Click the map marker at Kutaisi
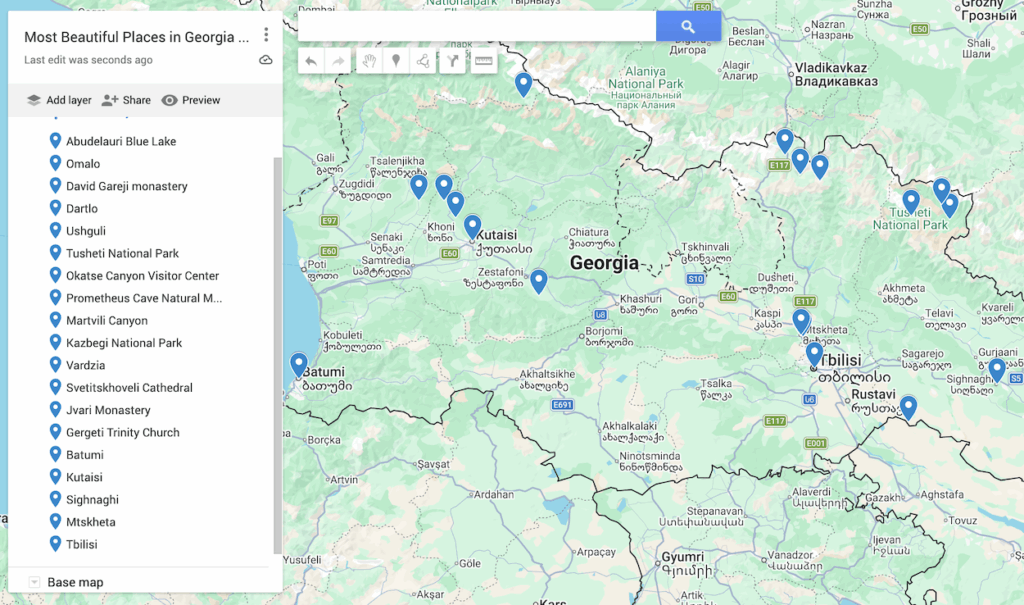The image size is (1024, 605). [472, 227]
